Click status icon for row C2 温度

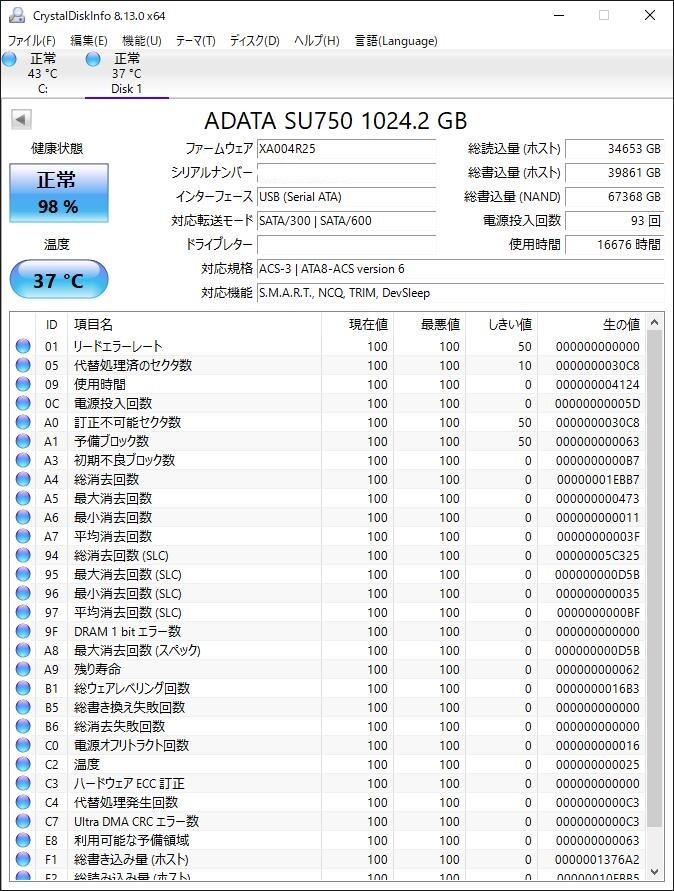[x=23, y=764]
